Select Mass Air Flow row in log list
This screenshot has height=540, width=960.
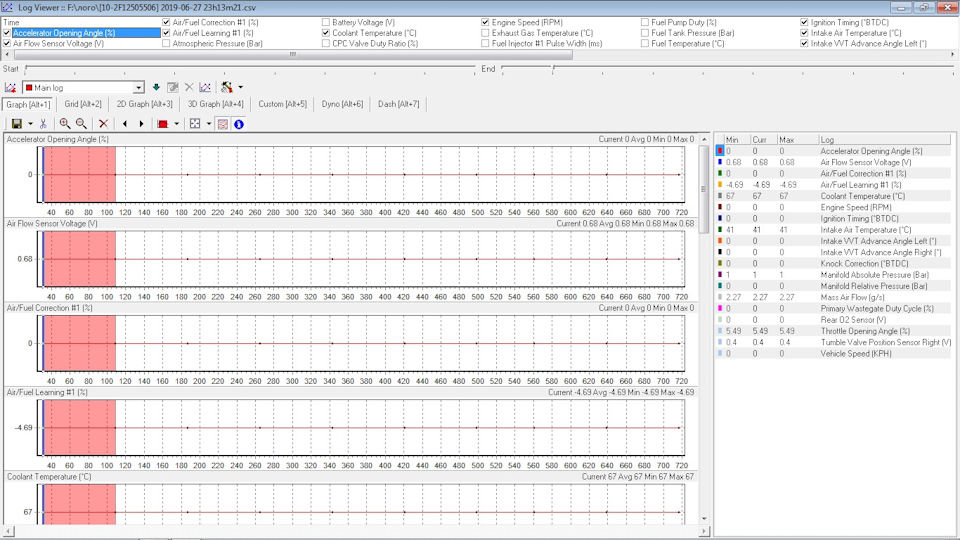833,298
